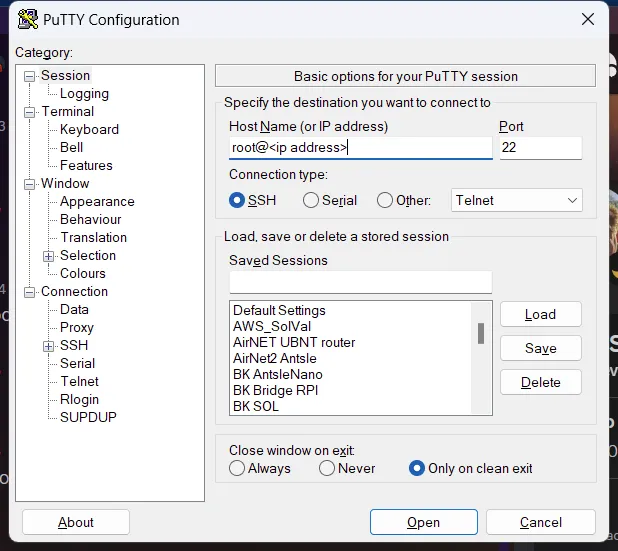The width and height of the screenshot is (618, 551).
Task: Click Open to start the connection
Action: 424,522
